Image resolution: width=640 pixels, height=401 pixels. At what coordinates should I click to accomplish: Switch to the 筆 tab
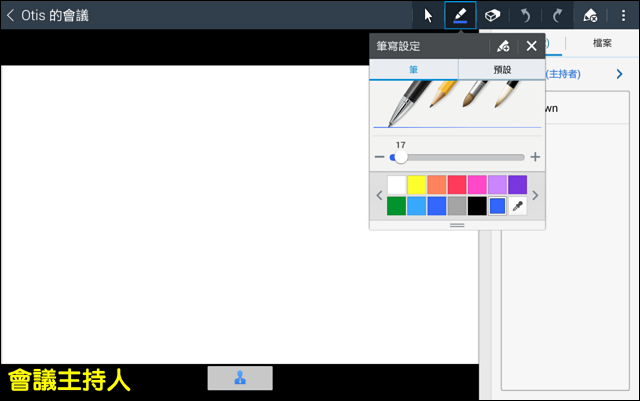(413, 69)
